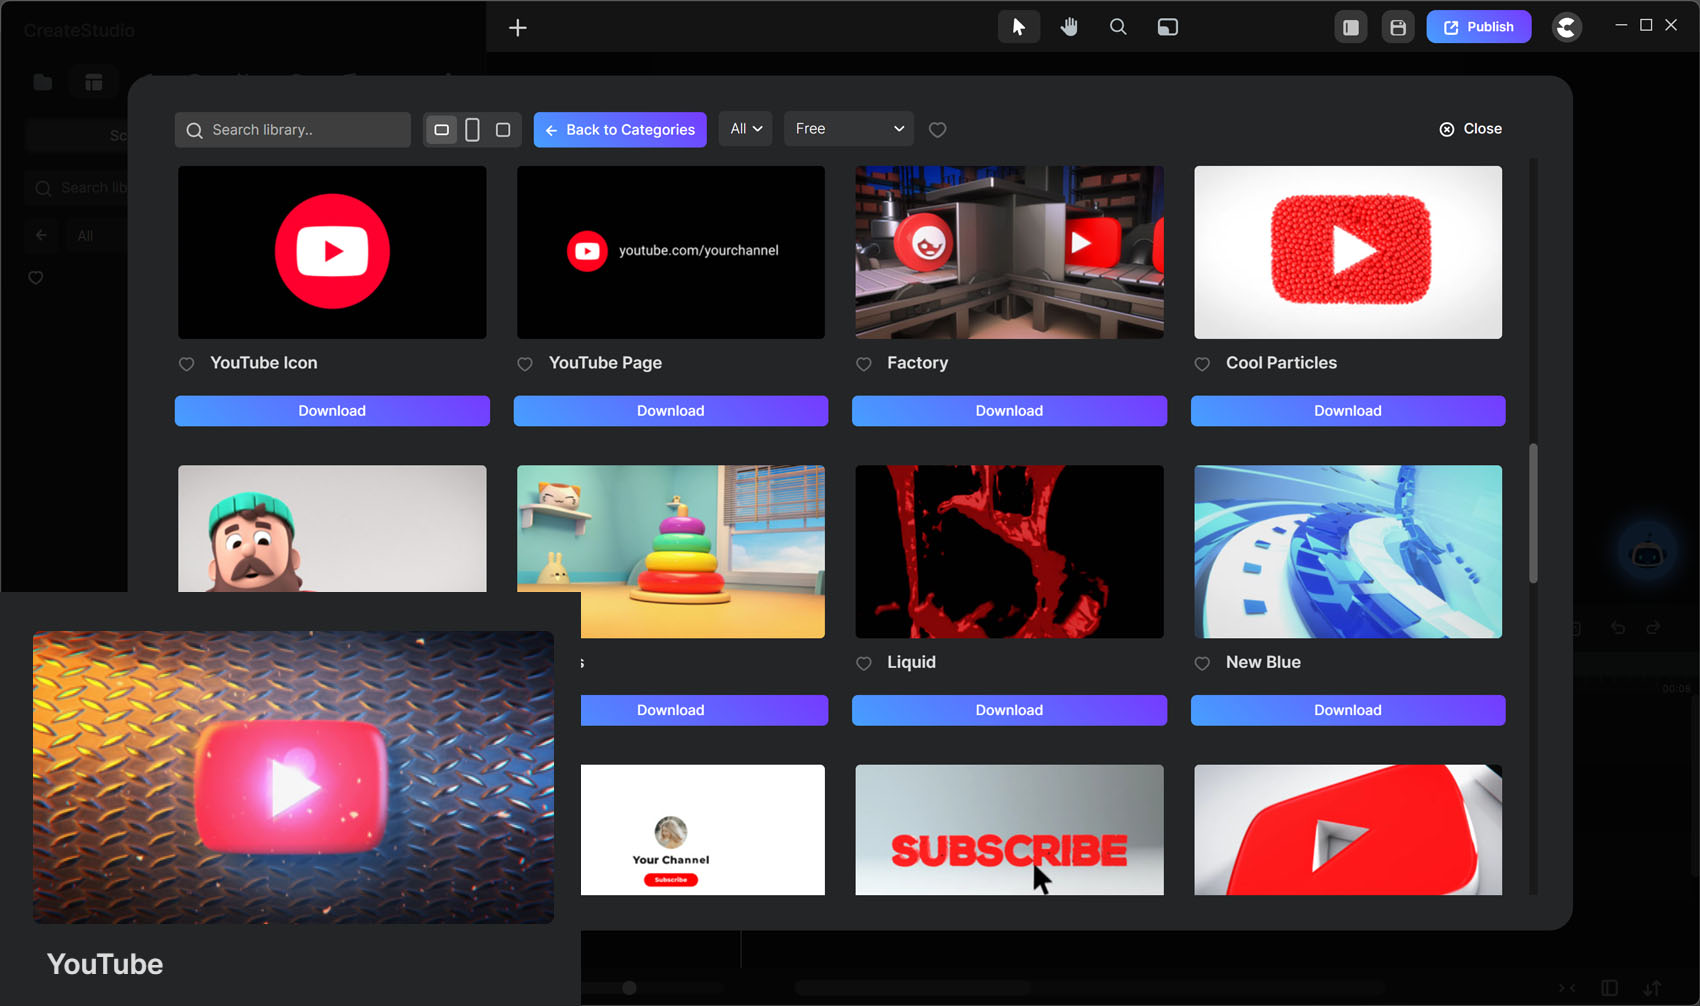Open the Free pricing dropdown
Image resolution: width=1700 pixels, height=1006 pixels.
pyautogui.click(x=848, y=129)
